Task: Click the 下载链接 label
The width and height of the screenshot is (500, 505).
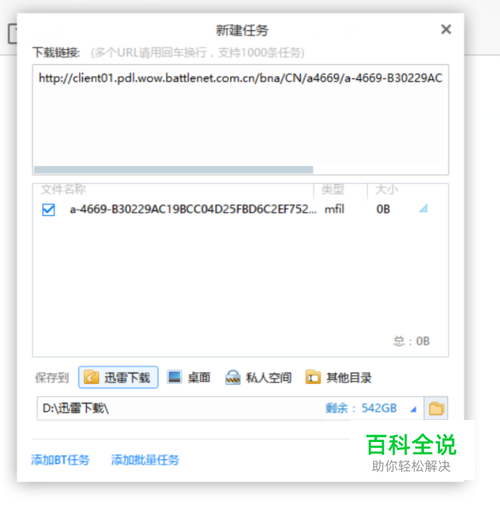Action: point(56,53)
